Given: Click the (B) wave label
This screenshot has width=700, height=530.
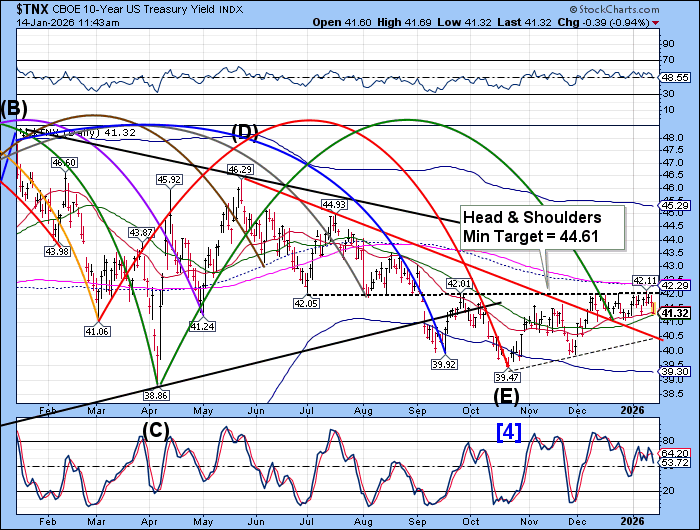Looking at the screenshot, I should (14, 109).
